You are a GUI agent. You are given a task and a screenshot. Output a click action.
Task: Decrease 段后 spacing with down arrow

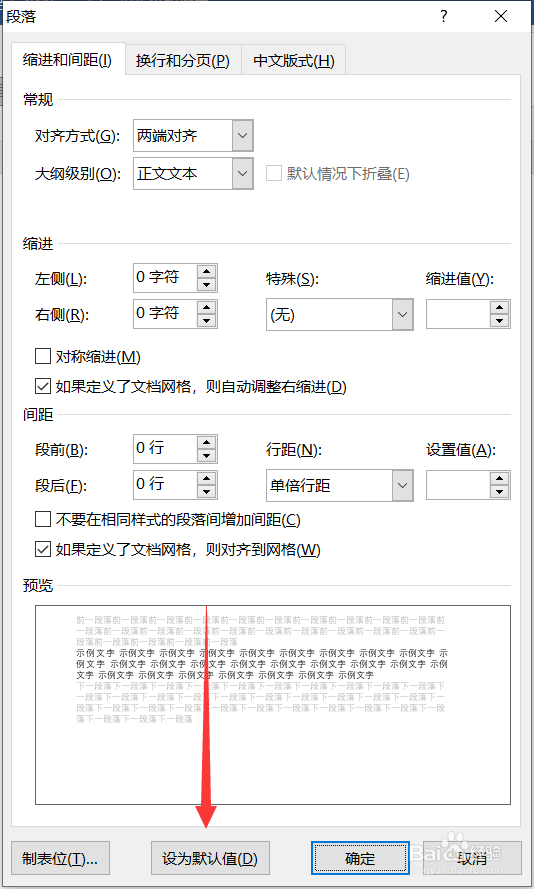click(x=206, y=492)
